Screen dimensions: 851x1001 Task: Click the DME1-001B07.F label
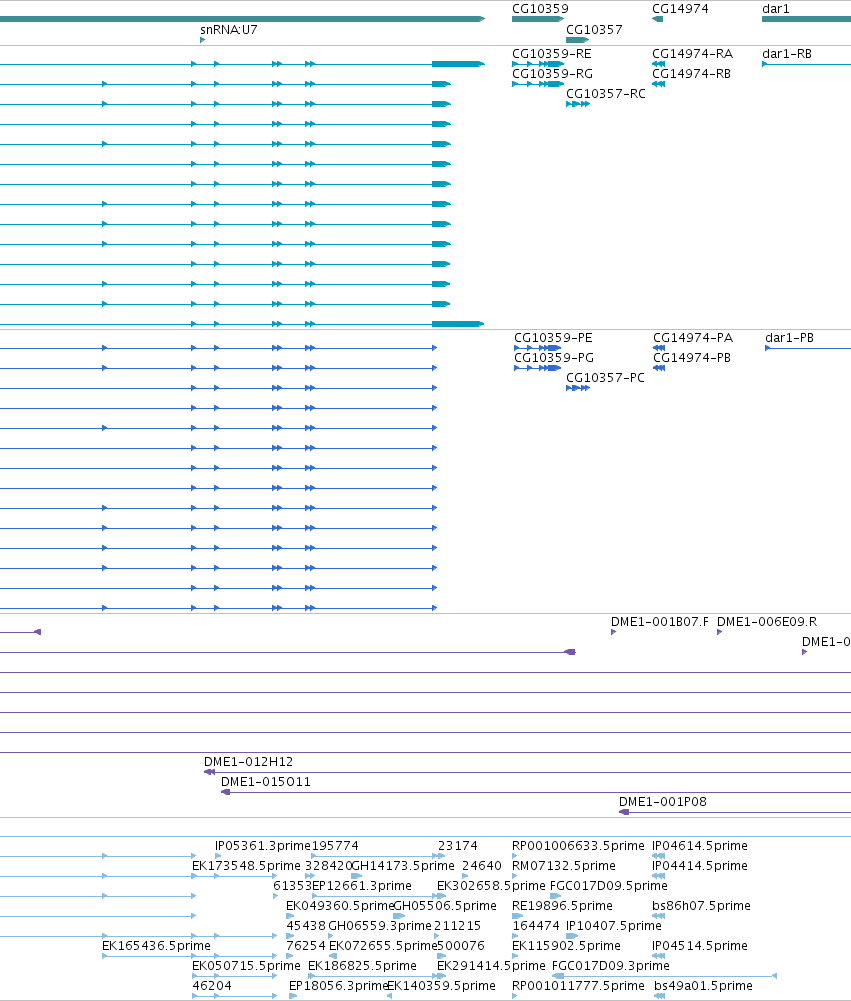point(659,622)
